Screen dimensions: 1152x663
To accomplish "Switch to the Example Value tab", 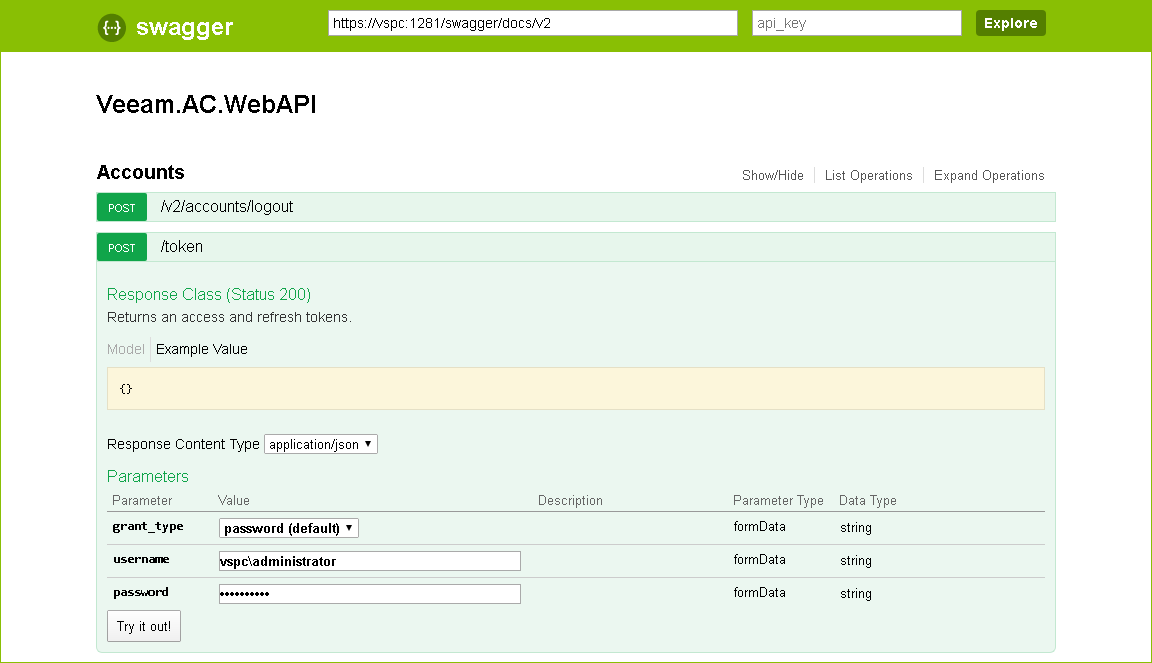I will point(201,349).
